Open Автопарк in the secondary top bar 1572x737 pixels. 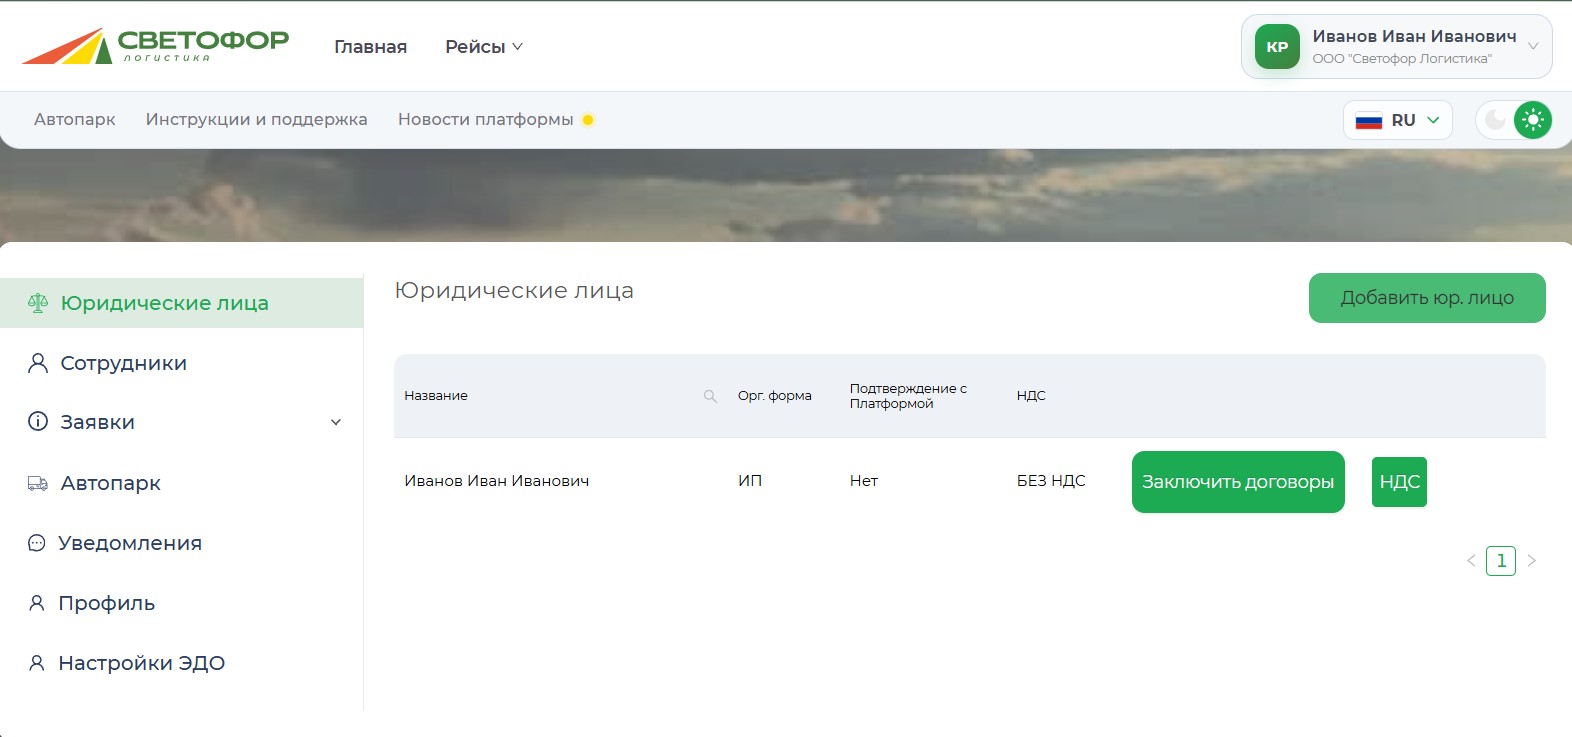[x=75, y=120]
